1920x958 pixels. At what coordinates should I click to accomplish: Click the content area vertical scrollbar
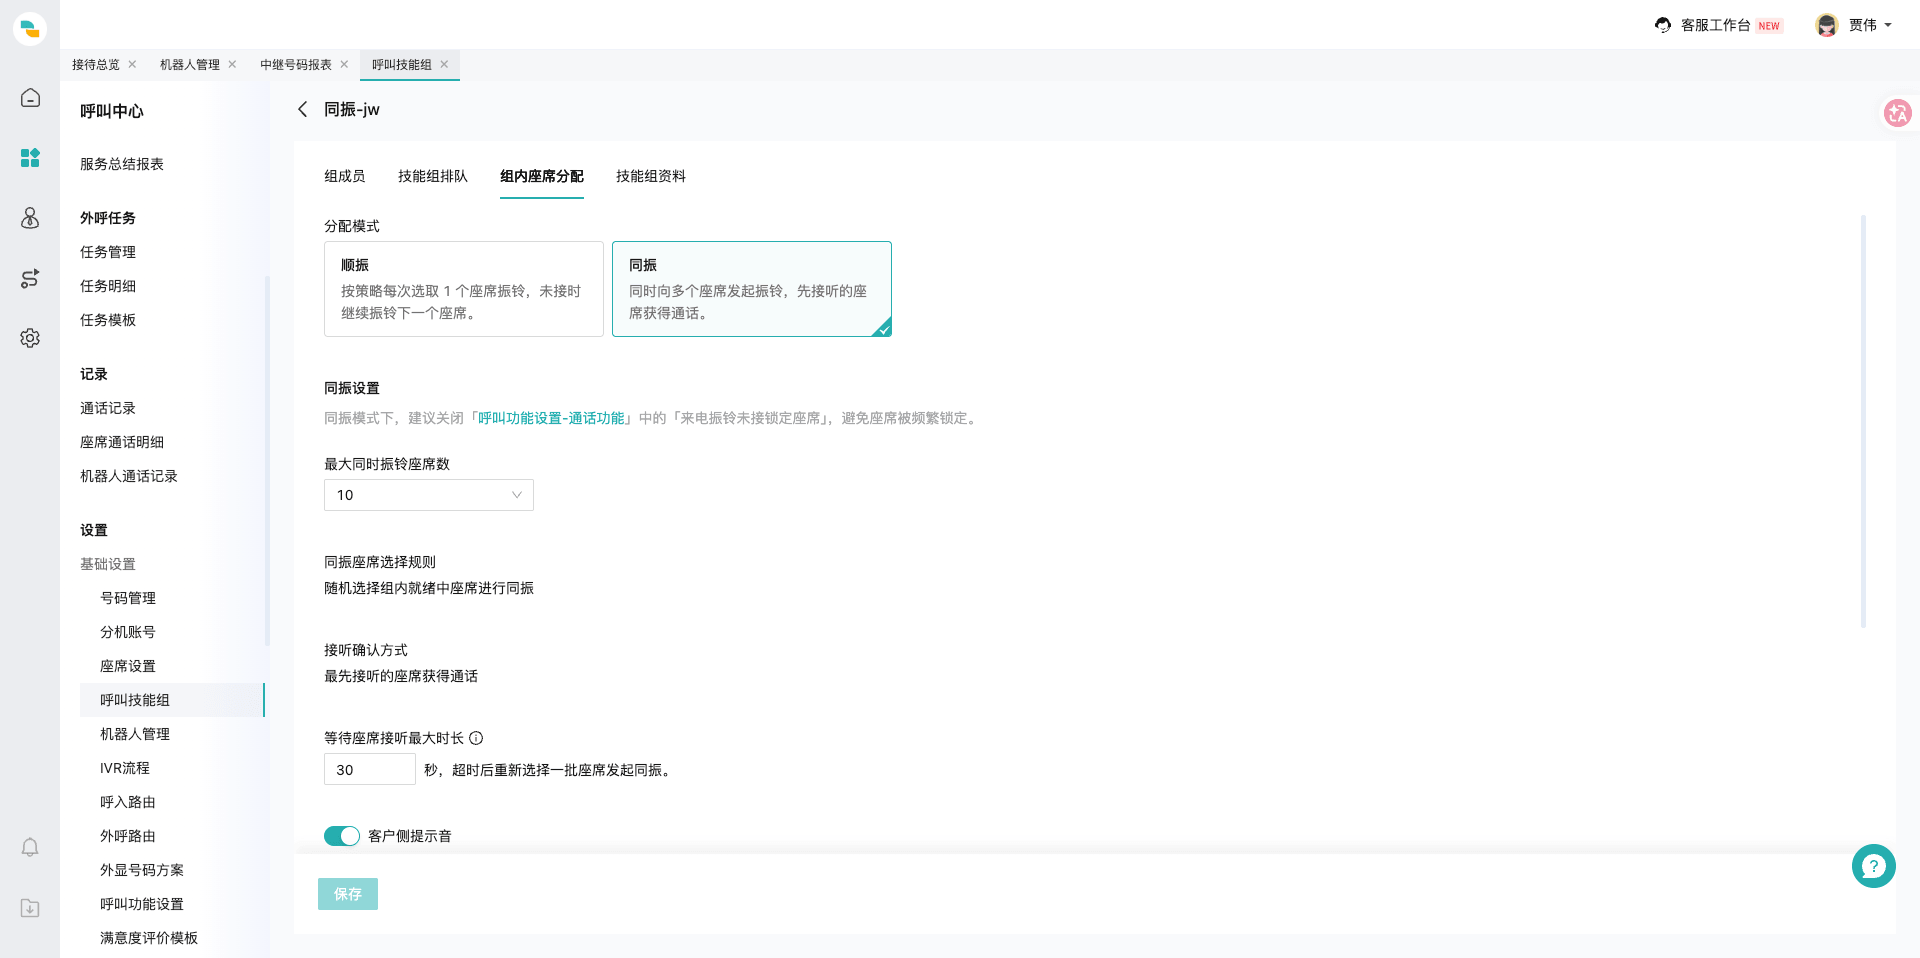[1863, 421]
